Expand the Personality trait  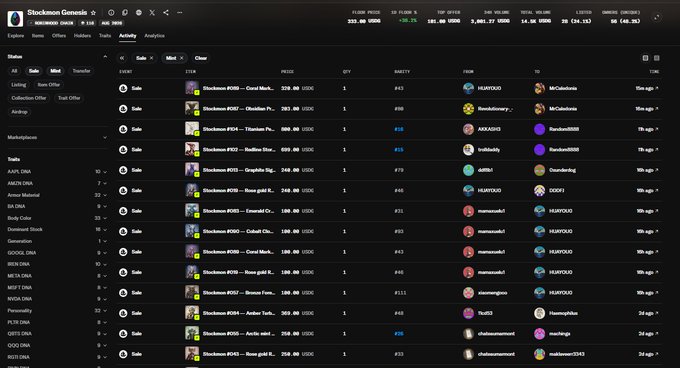(x=56, y=310)
